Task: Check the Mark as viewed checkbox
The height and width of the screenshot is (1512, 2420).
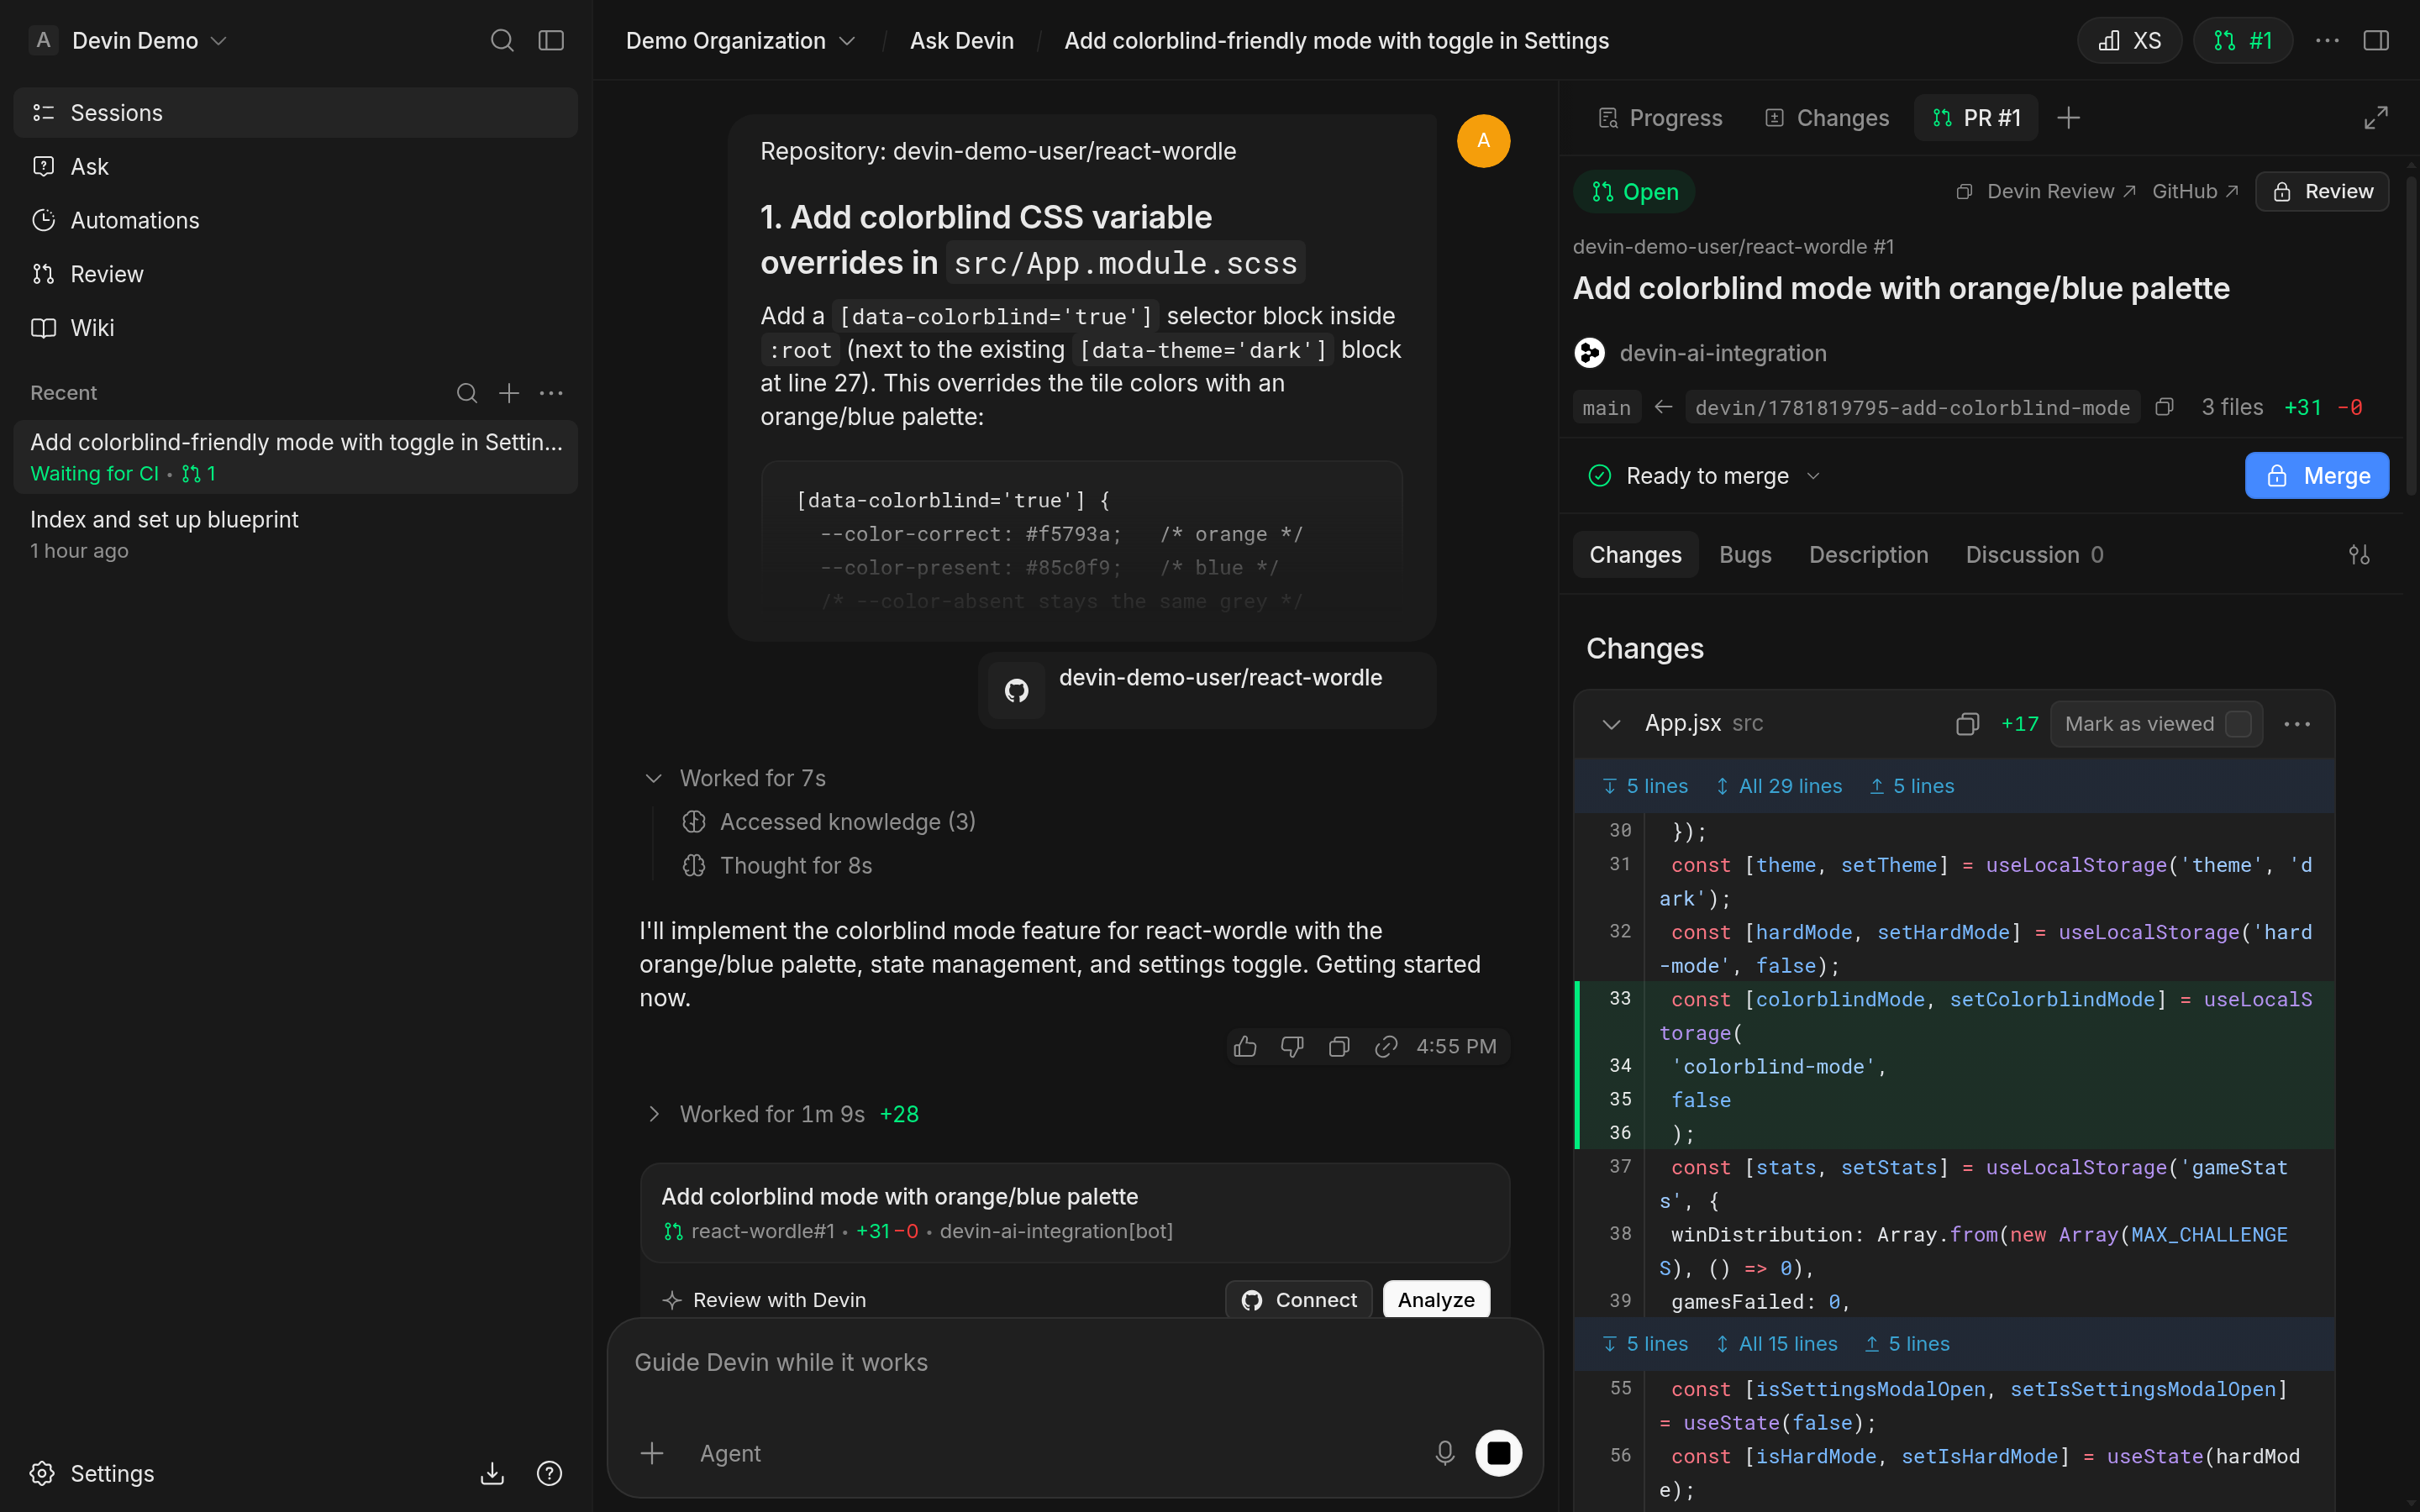Action: [2239, 724]
